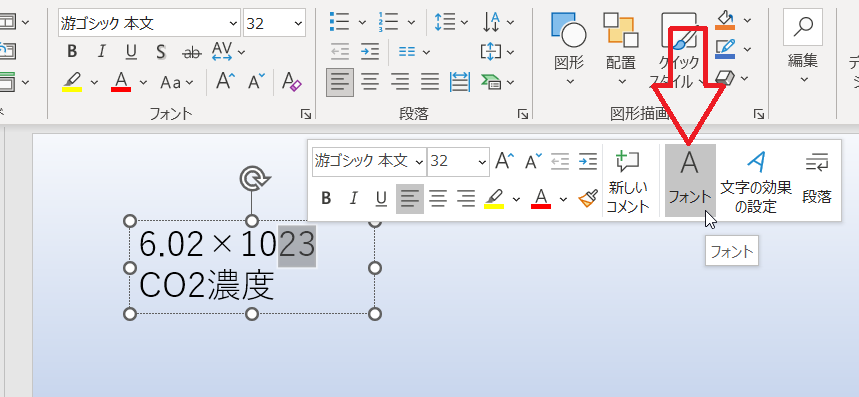859x397 pixels.
Task: Open the 段落 group dialog launcher
Action: coord(523,114)
